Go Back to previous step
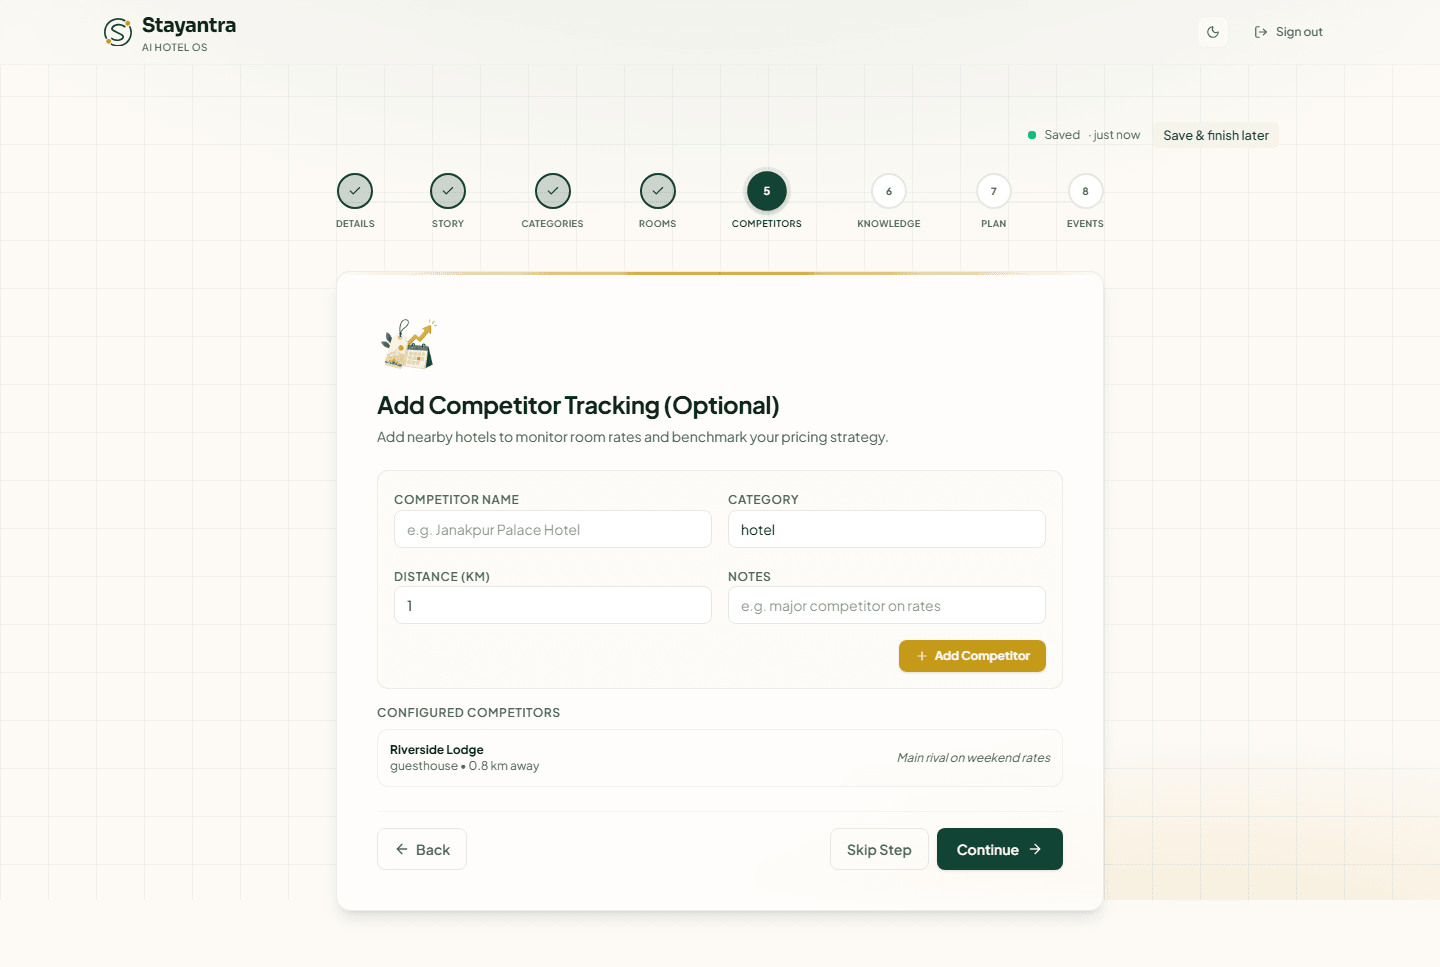Screen dimensions: 1440x967 (422, 849)
